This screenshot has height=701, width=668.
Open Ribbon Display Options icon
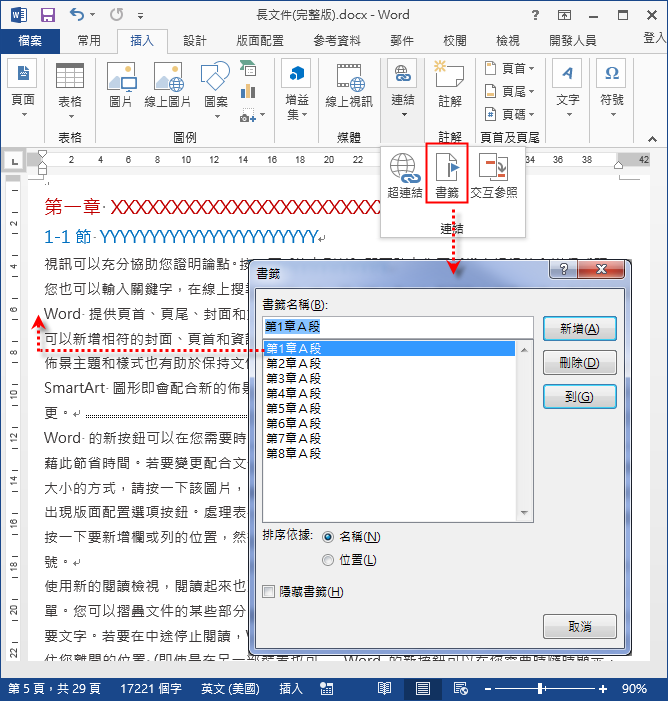point(564,15)
